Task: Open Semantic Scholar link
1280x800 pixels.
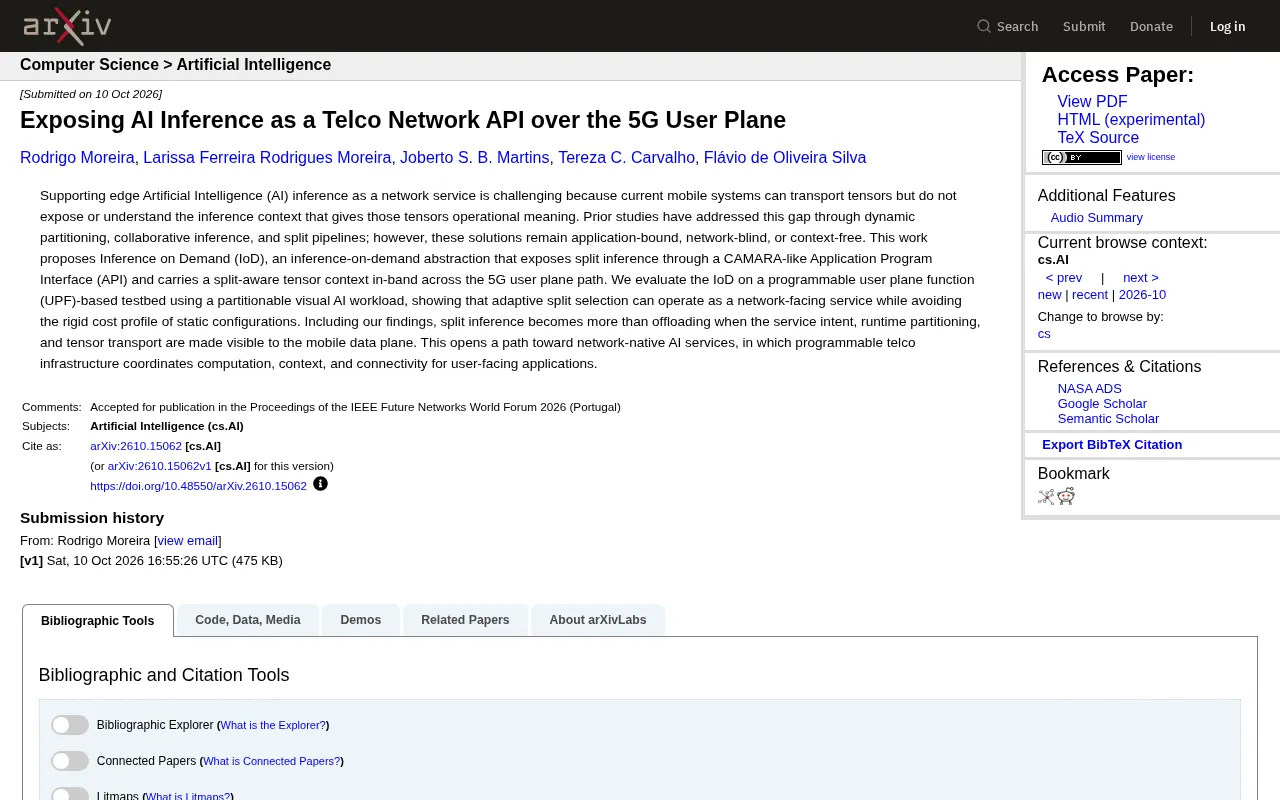Action: (1108, 419)
